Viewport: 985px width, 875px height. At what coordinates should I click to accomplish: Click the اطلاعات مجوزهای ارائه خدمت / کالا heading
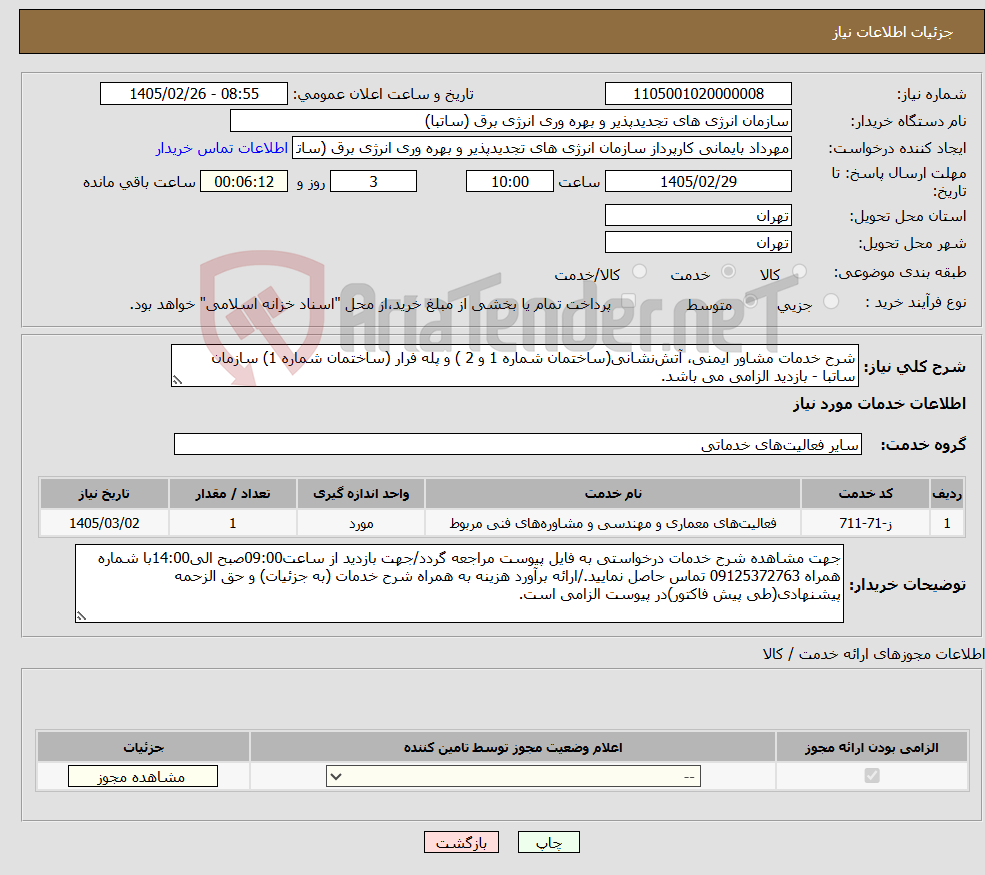(x=873, y=654)
